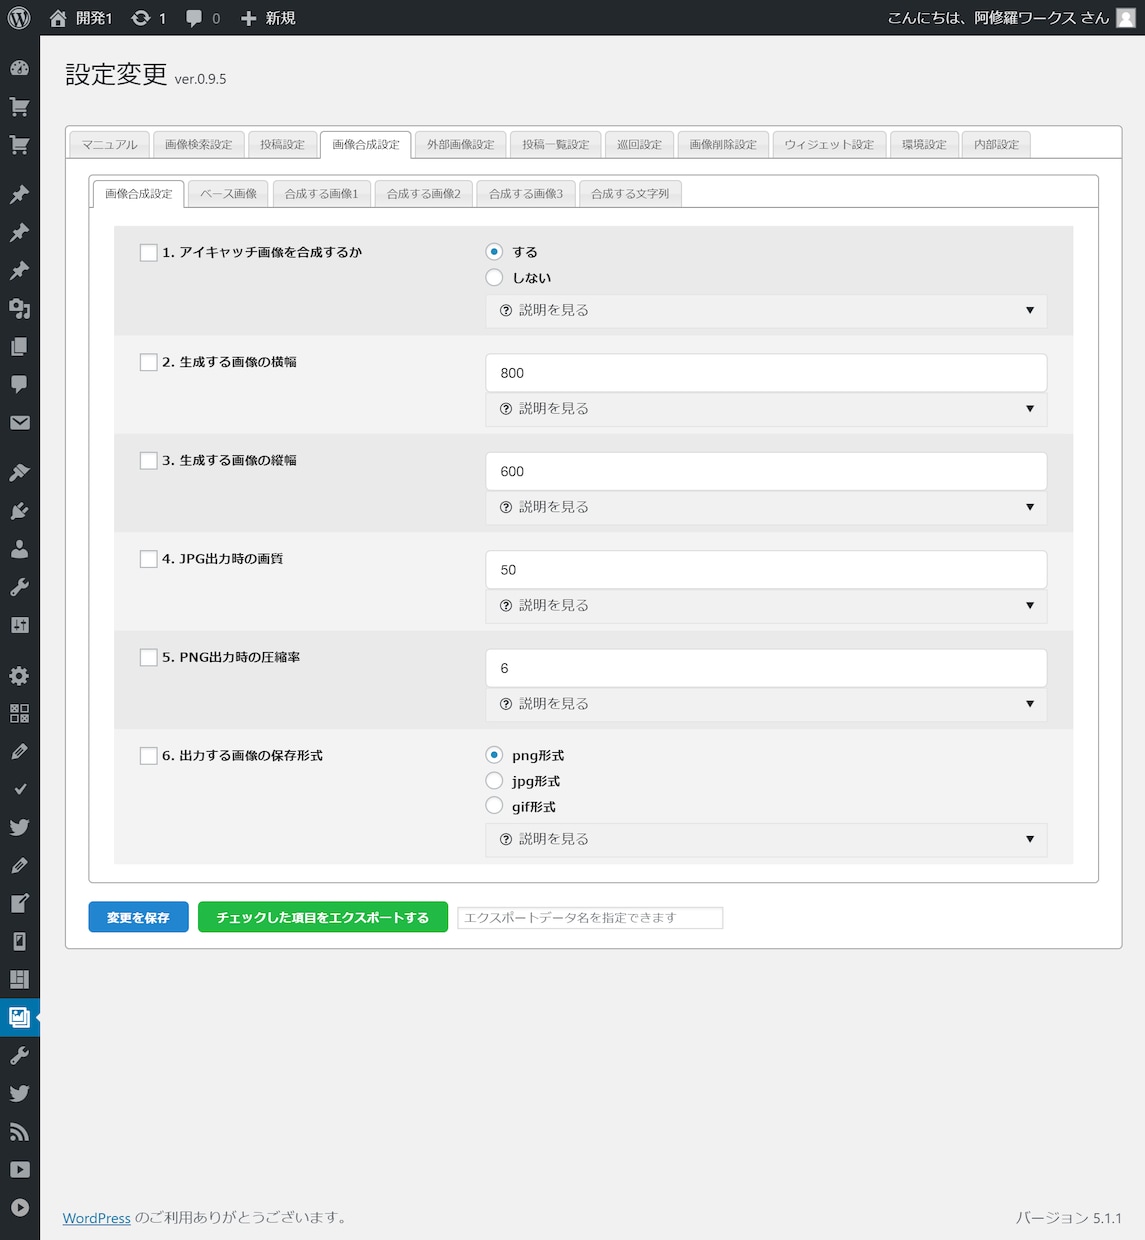Image resolution: width=1145 pixels, height=1240 pixels.
Task: Open the four-squares grid icon in sidebar
Action: 19,713
